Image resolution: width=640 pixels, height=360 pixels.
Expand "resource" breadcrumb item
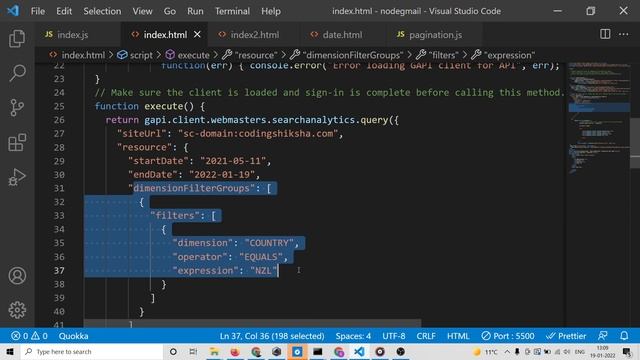250,55
